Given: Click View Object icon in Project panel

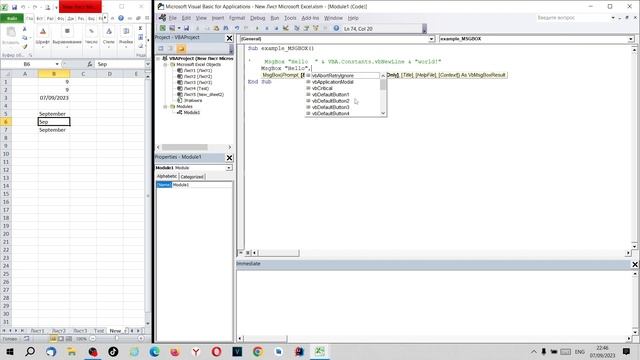Looking at the screenshot, I should [x=171, y=49].
